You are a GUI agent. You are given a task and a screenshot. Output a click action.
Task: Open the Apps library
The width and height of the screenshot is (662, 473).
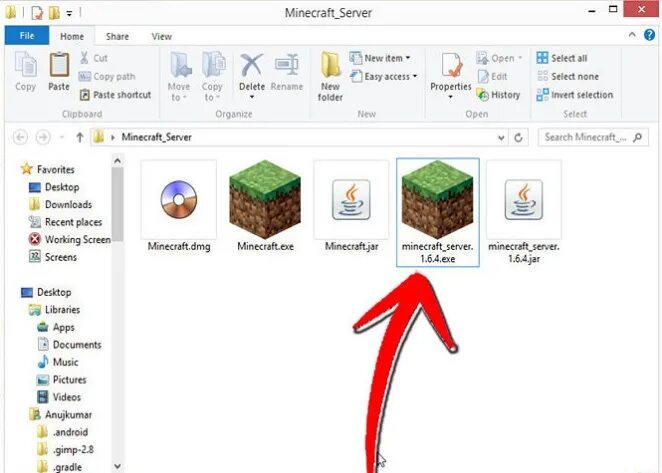pos(56,327)
